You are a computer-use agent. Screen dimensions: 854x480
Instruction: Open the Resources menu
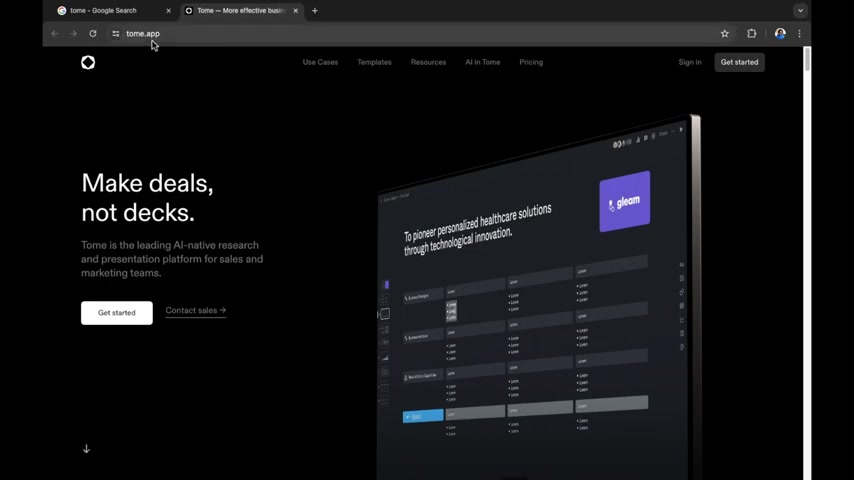click(x=428, y=62)
